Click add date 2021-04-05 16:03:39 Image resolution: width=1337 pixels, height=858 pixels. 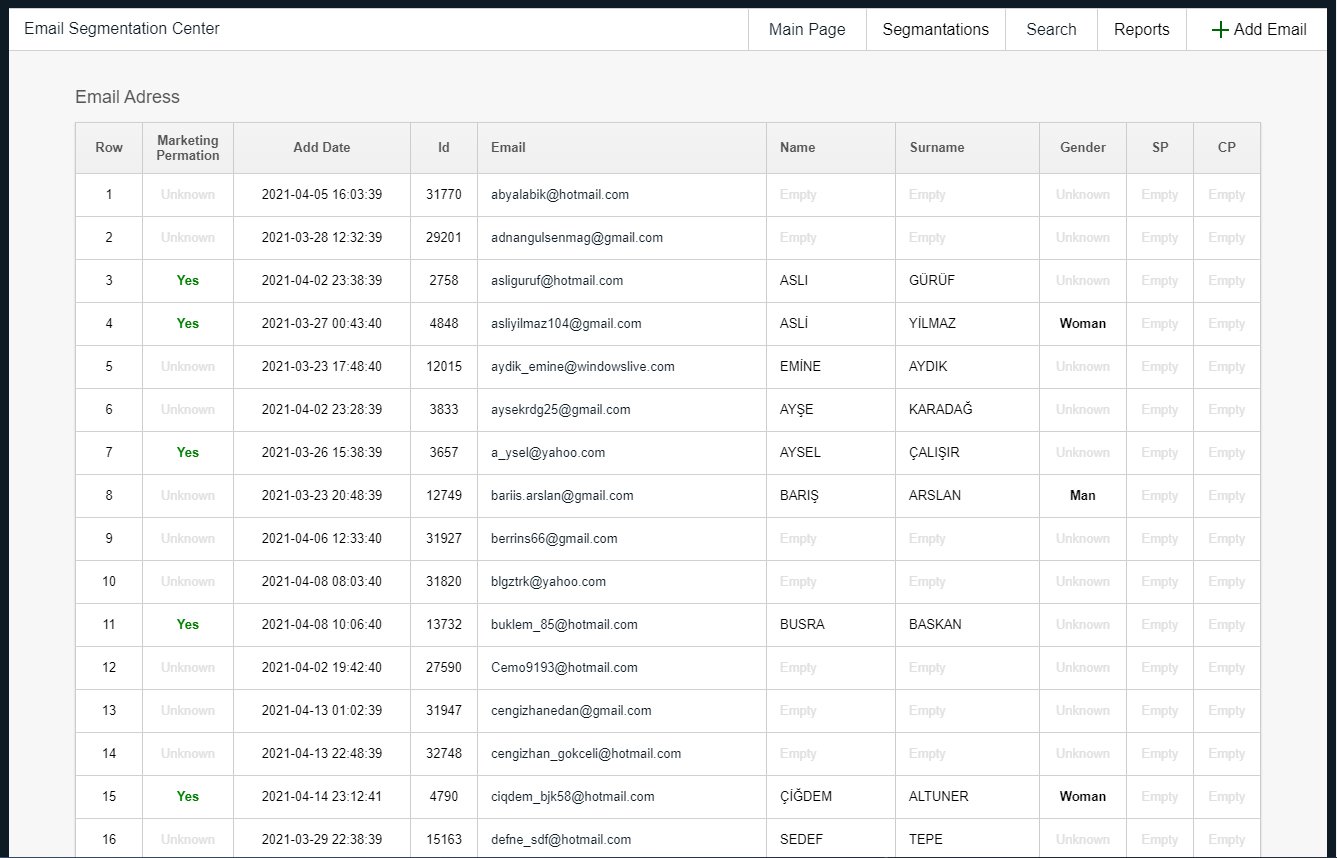click(322, 195)
